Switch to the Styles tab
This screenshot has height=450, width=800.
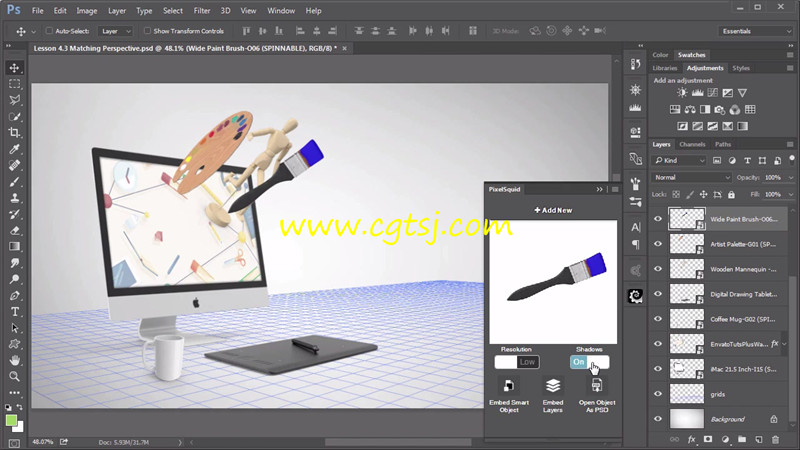[x=741, y=68]
